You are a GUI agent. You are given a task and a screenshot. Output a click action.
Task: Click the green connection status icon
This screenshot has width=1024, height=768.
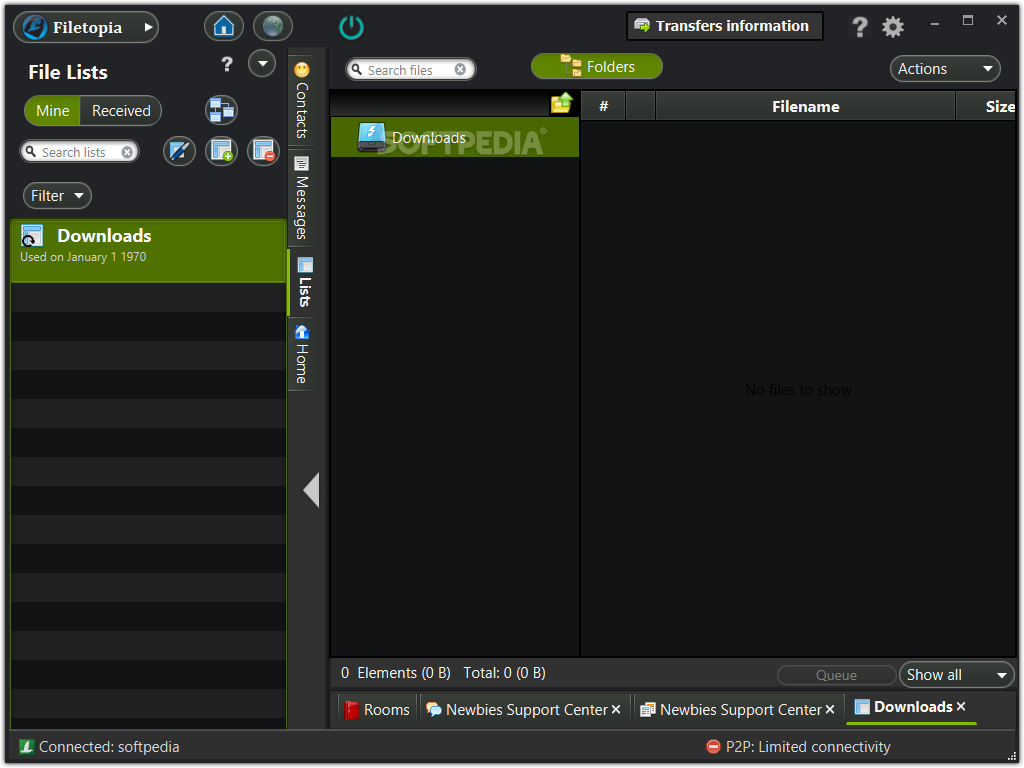(27, 746)
